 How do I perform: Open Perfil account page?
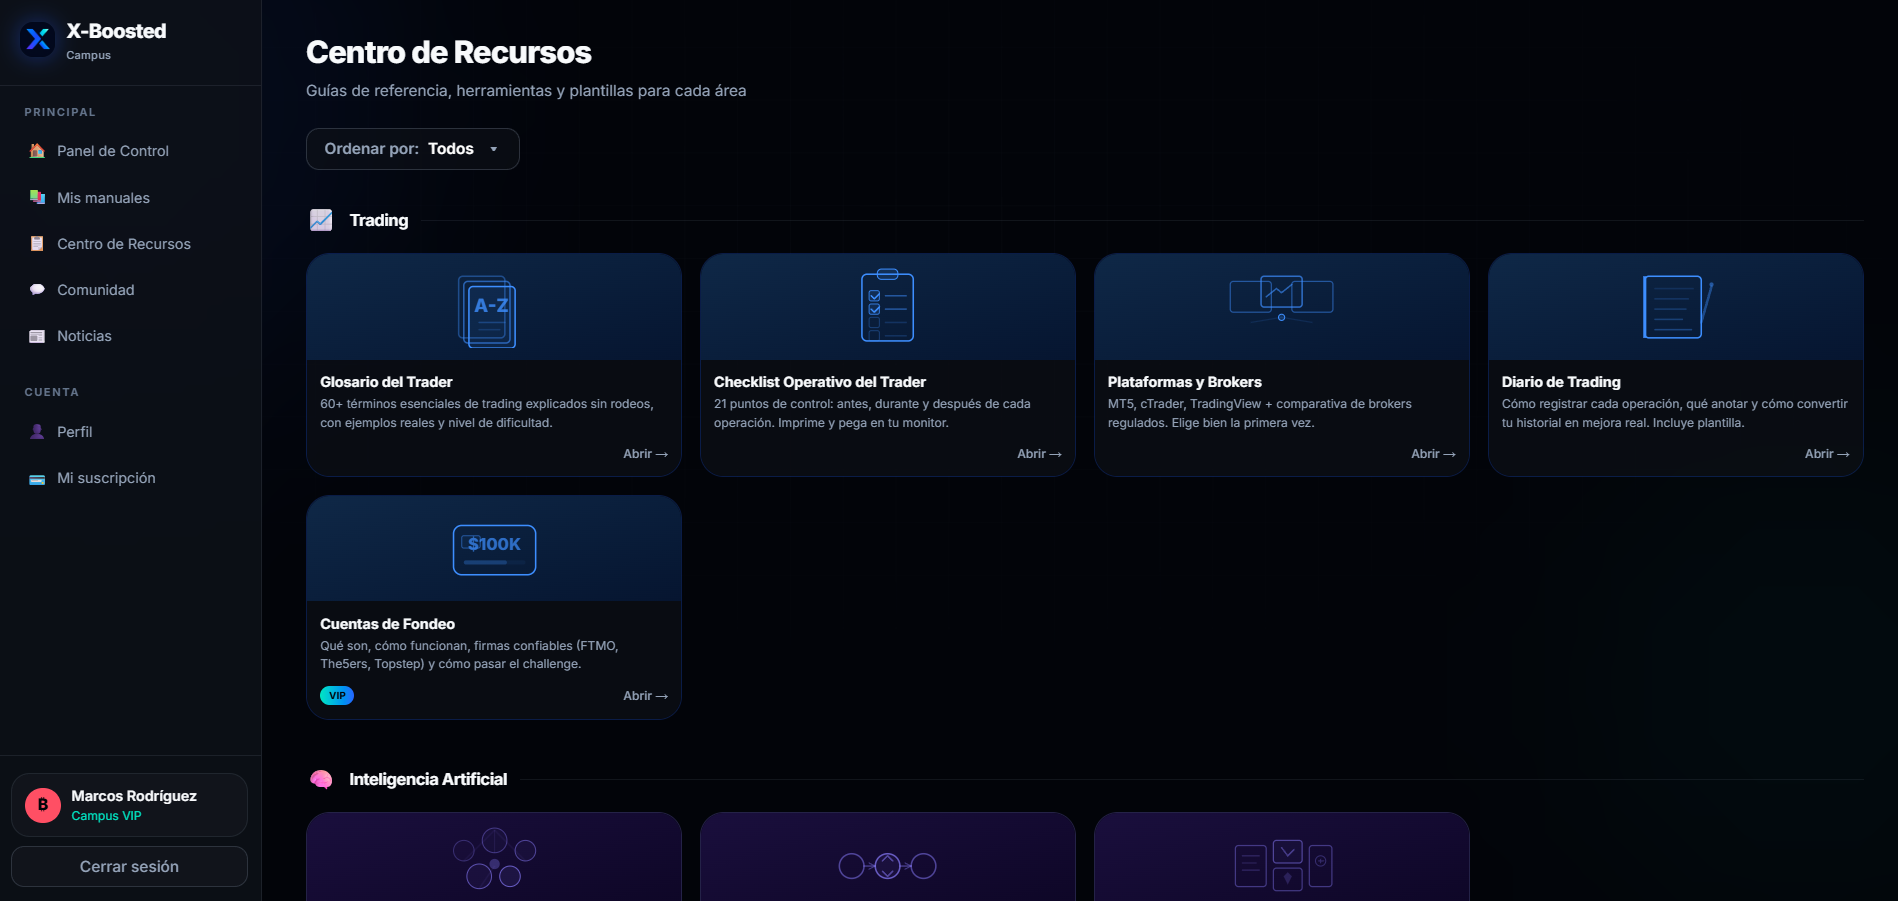[130, 432]
